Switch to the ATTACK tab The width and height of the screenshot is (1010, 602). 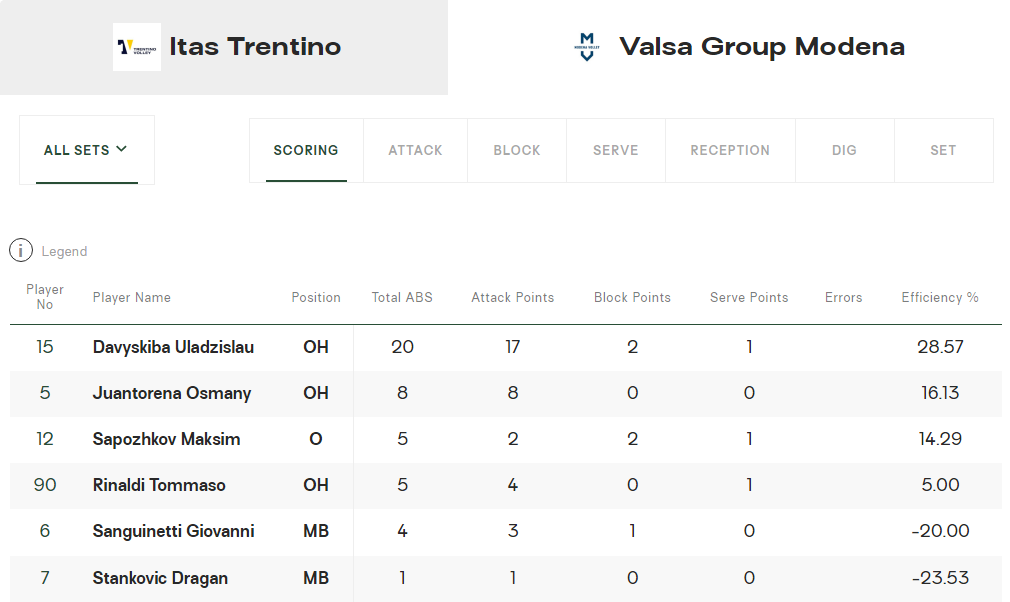tap(415, 150)
